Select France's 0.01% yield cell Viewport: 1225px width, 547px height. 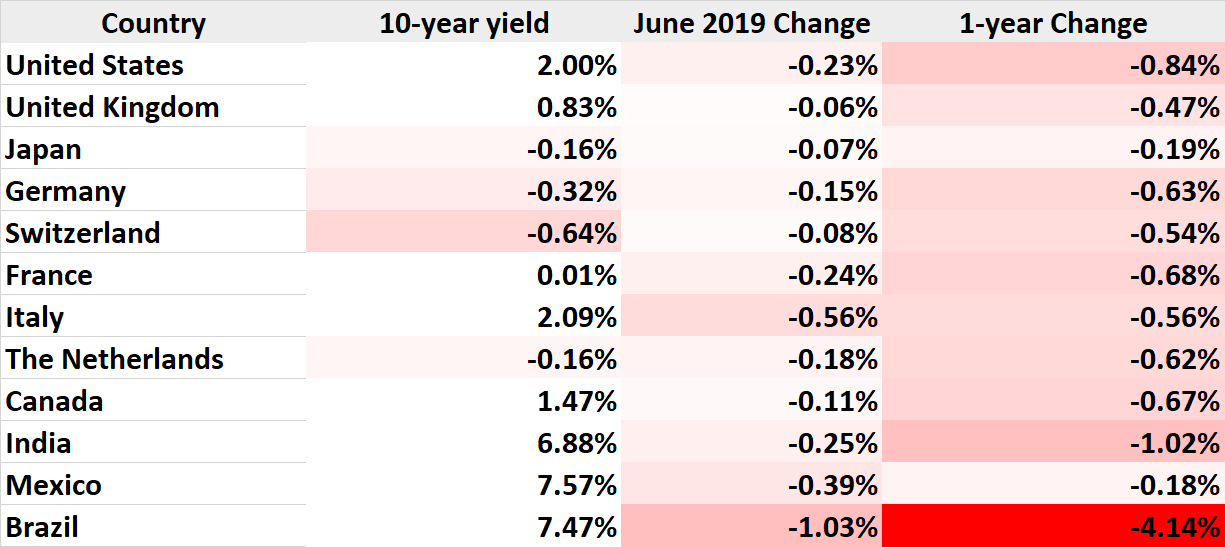576,276
